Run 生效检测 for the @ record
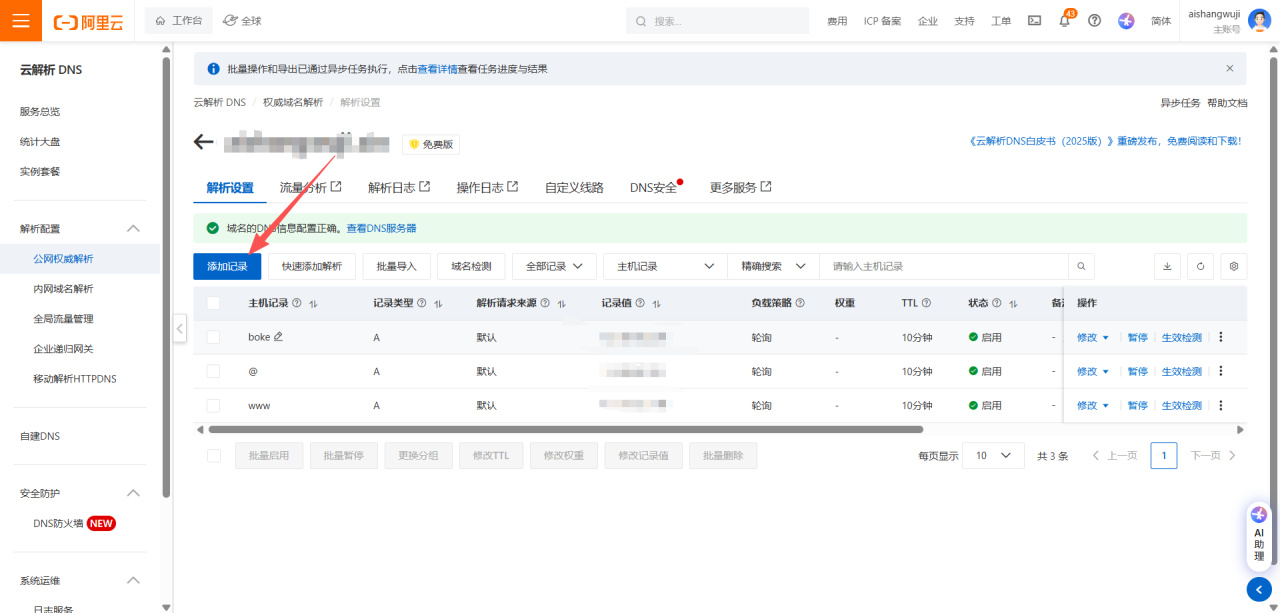Screen dimensions: 1280x613 pos(1181,371)
